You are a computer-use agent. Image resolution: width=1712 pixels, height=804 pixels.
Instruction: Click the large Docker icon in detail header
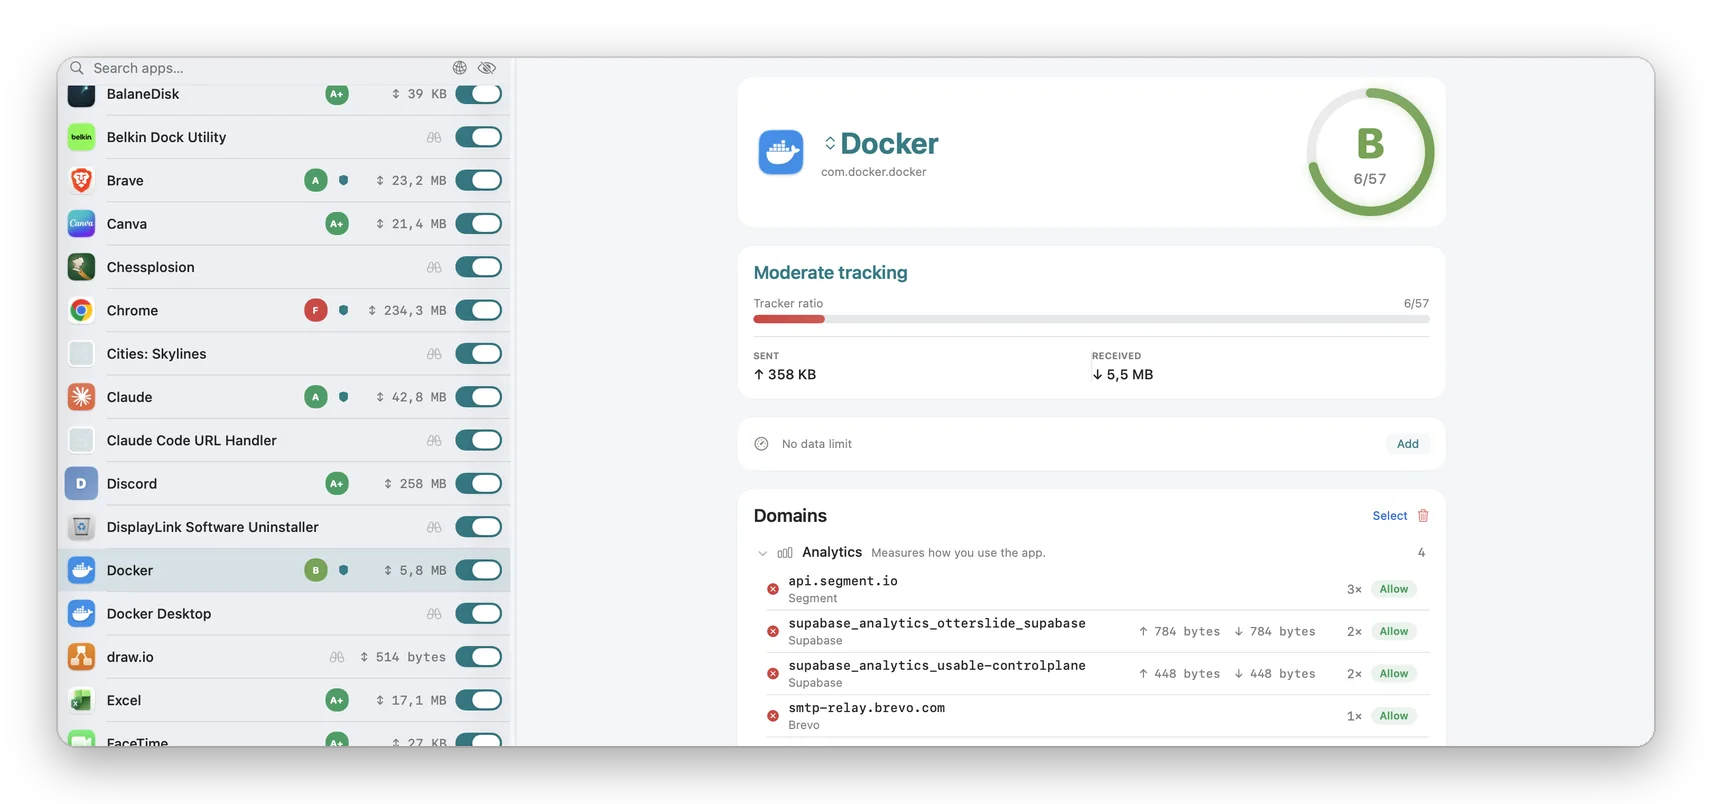tap(781, 153)
